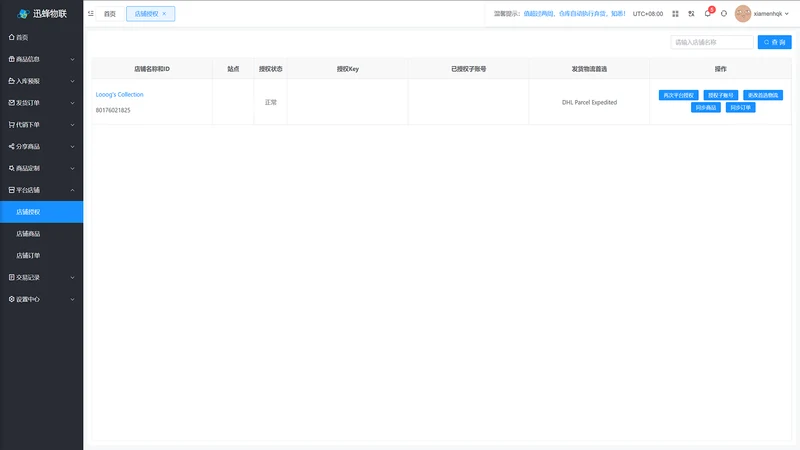Click the DHL Parcel Expedited cell

pos(589,102)
